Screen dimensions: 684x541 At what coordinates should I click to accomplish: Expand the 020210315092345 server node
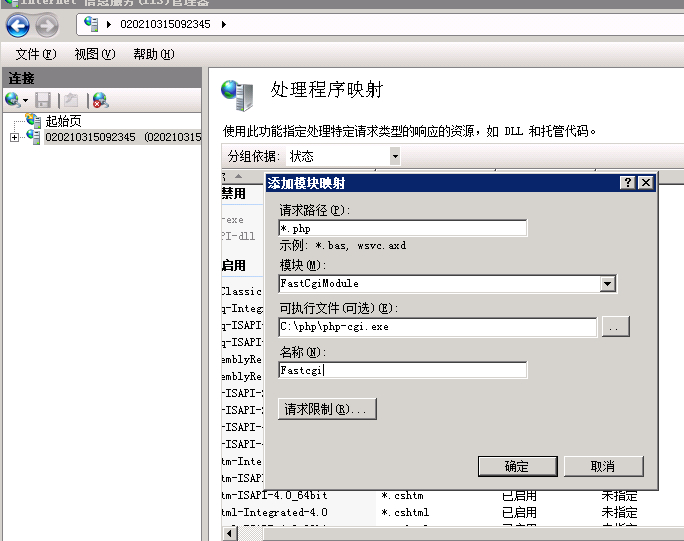point(14,137)
